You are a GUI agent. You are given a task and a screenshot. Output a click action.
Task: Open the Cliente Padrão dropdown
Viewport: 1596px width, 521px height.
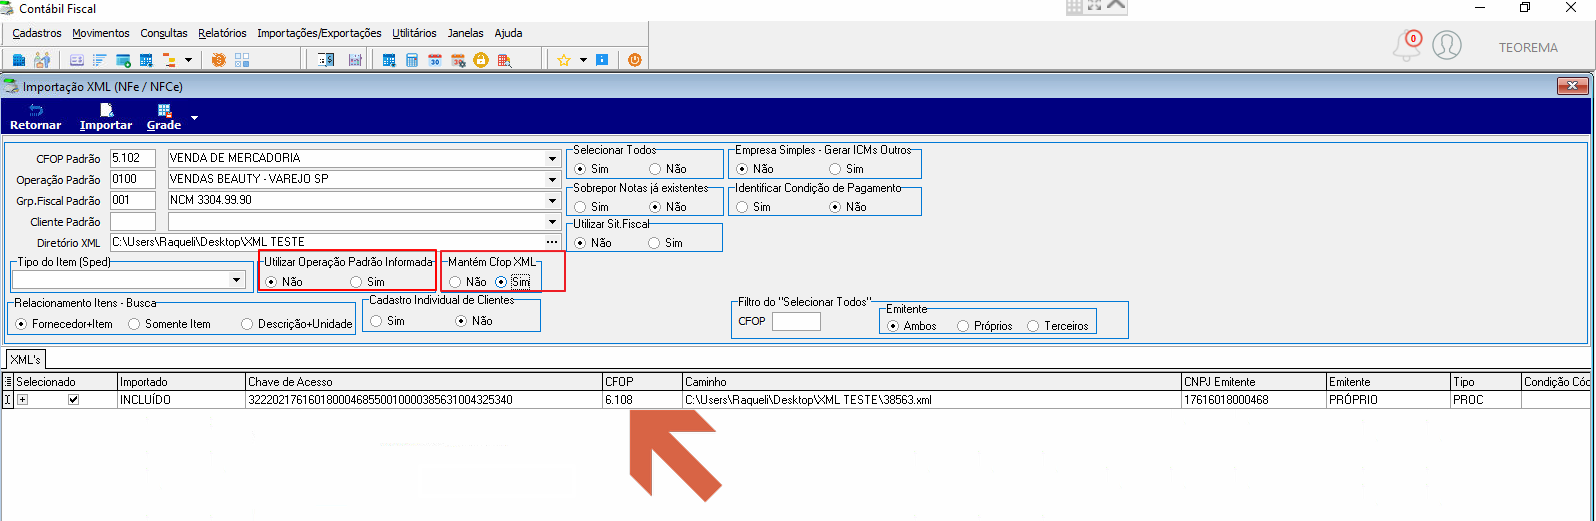[x=553, y=221]
